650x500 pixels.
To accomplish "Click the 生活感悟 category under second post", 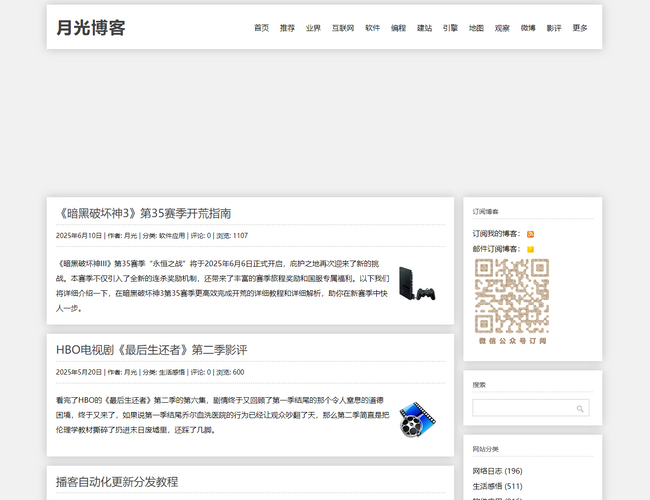I will click(172, 372).
